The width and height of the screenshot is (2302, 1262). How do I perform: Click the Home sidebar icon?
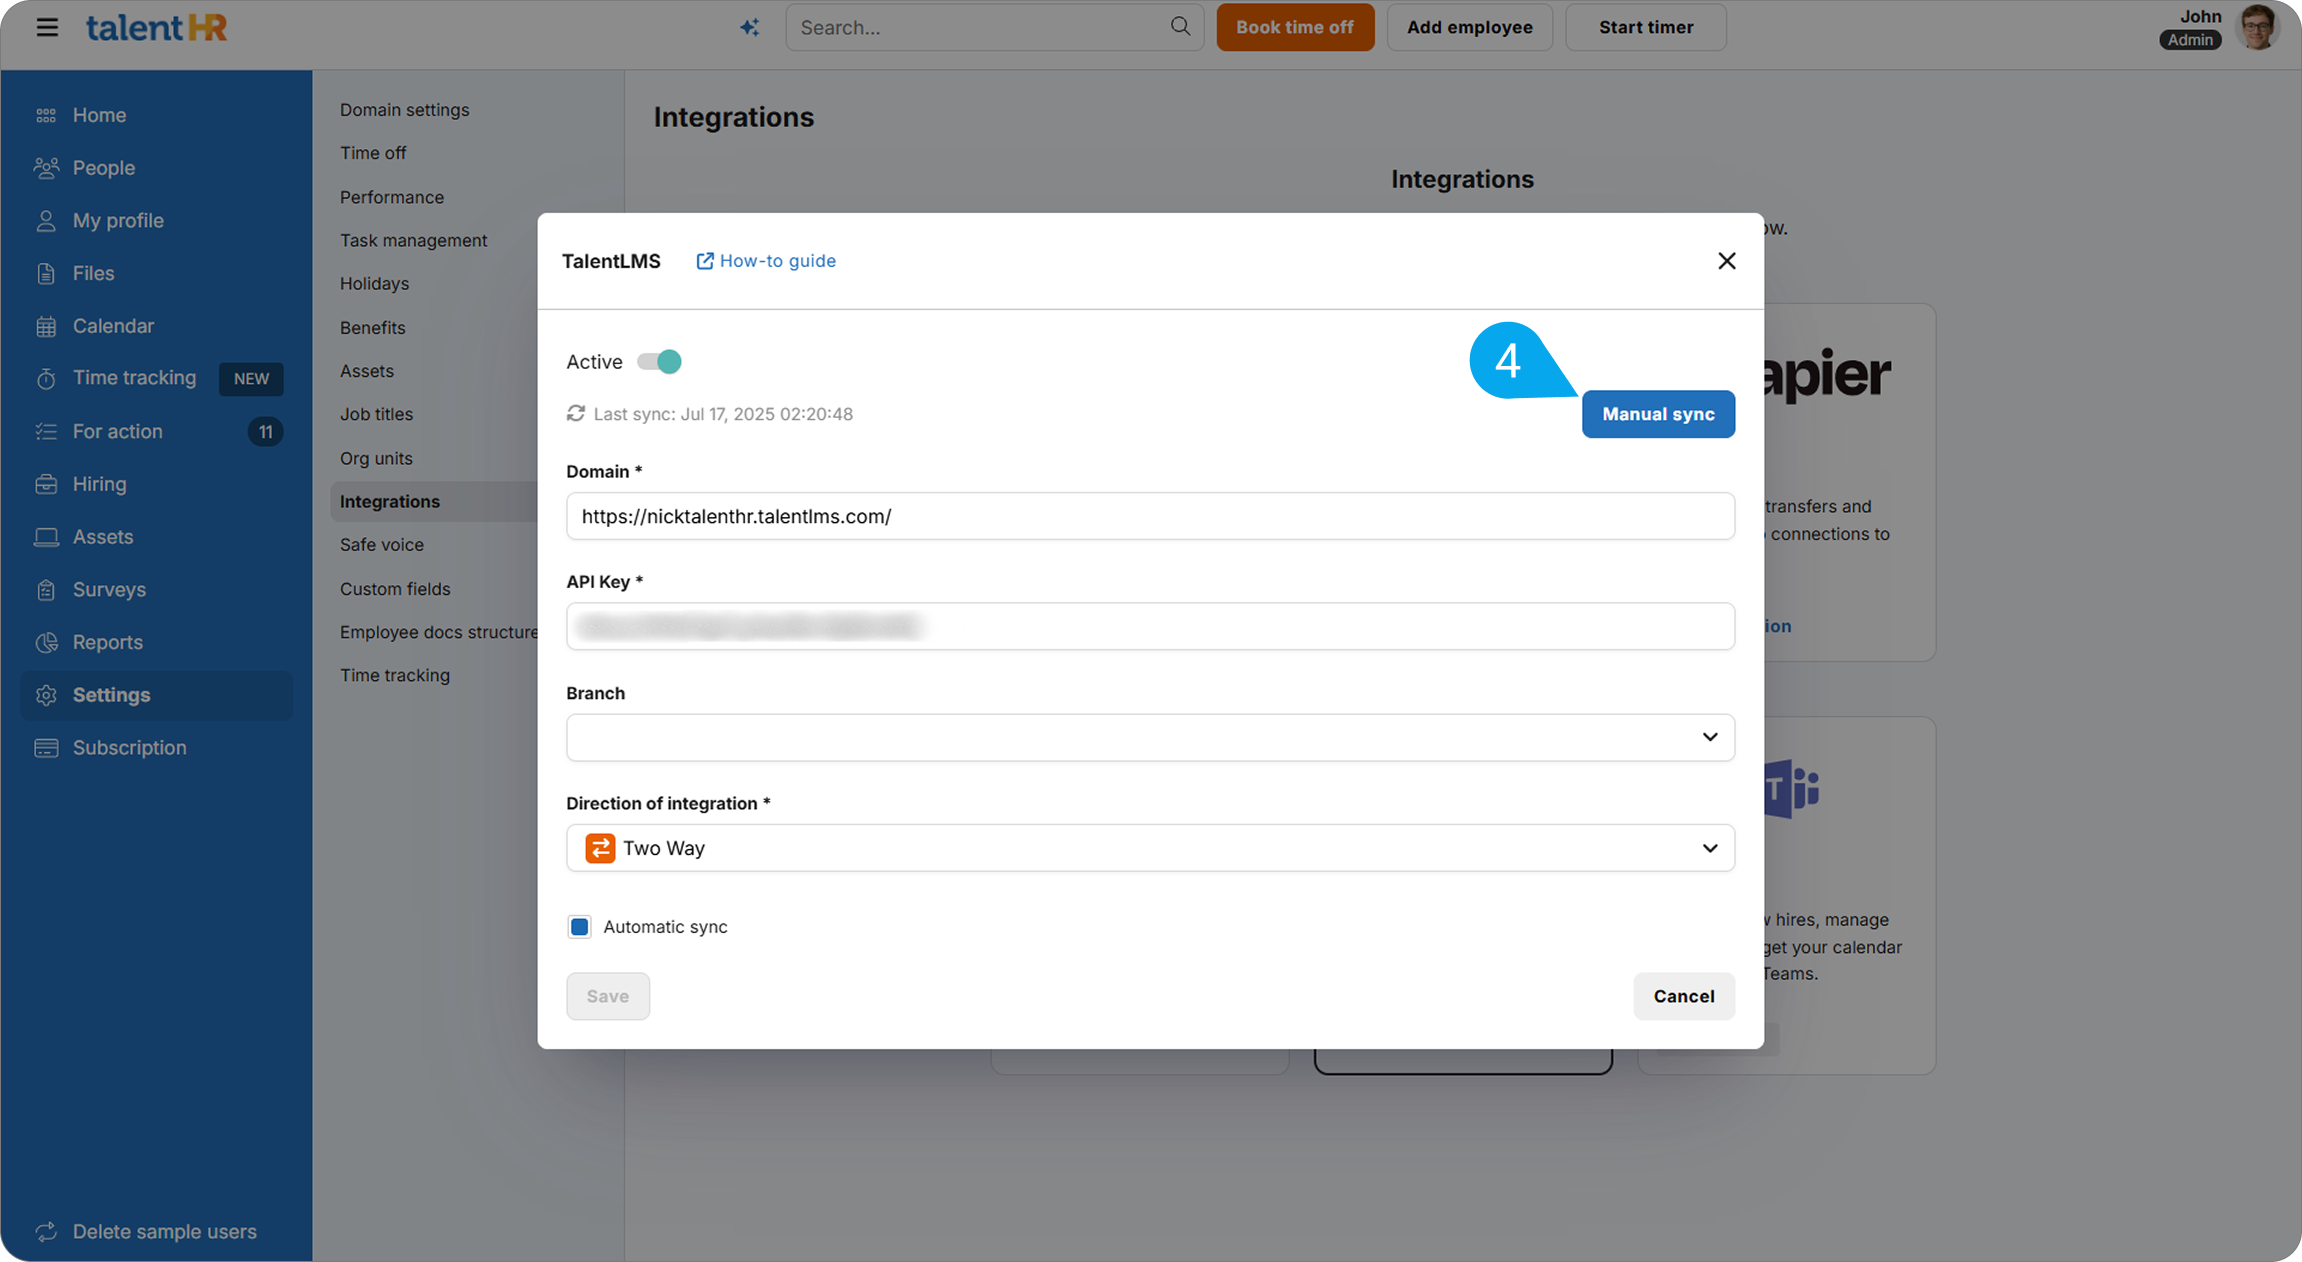click(x=46, y=115)
